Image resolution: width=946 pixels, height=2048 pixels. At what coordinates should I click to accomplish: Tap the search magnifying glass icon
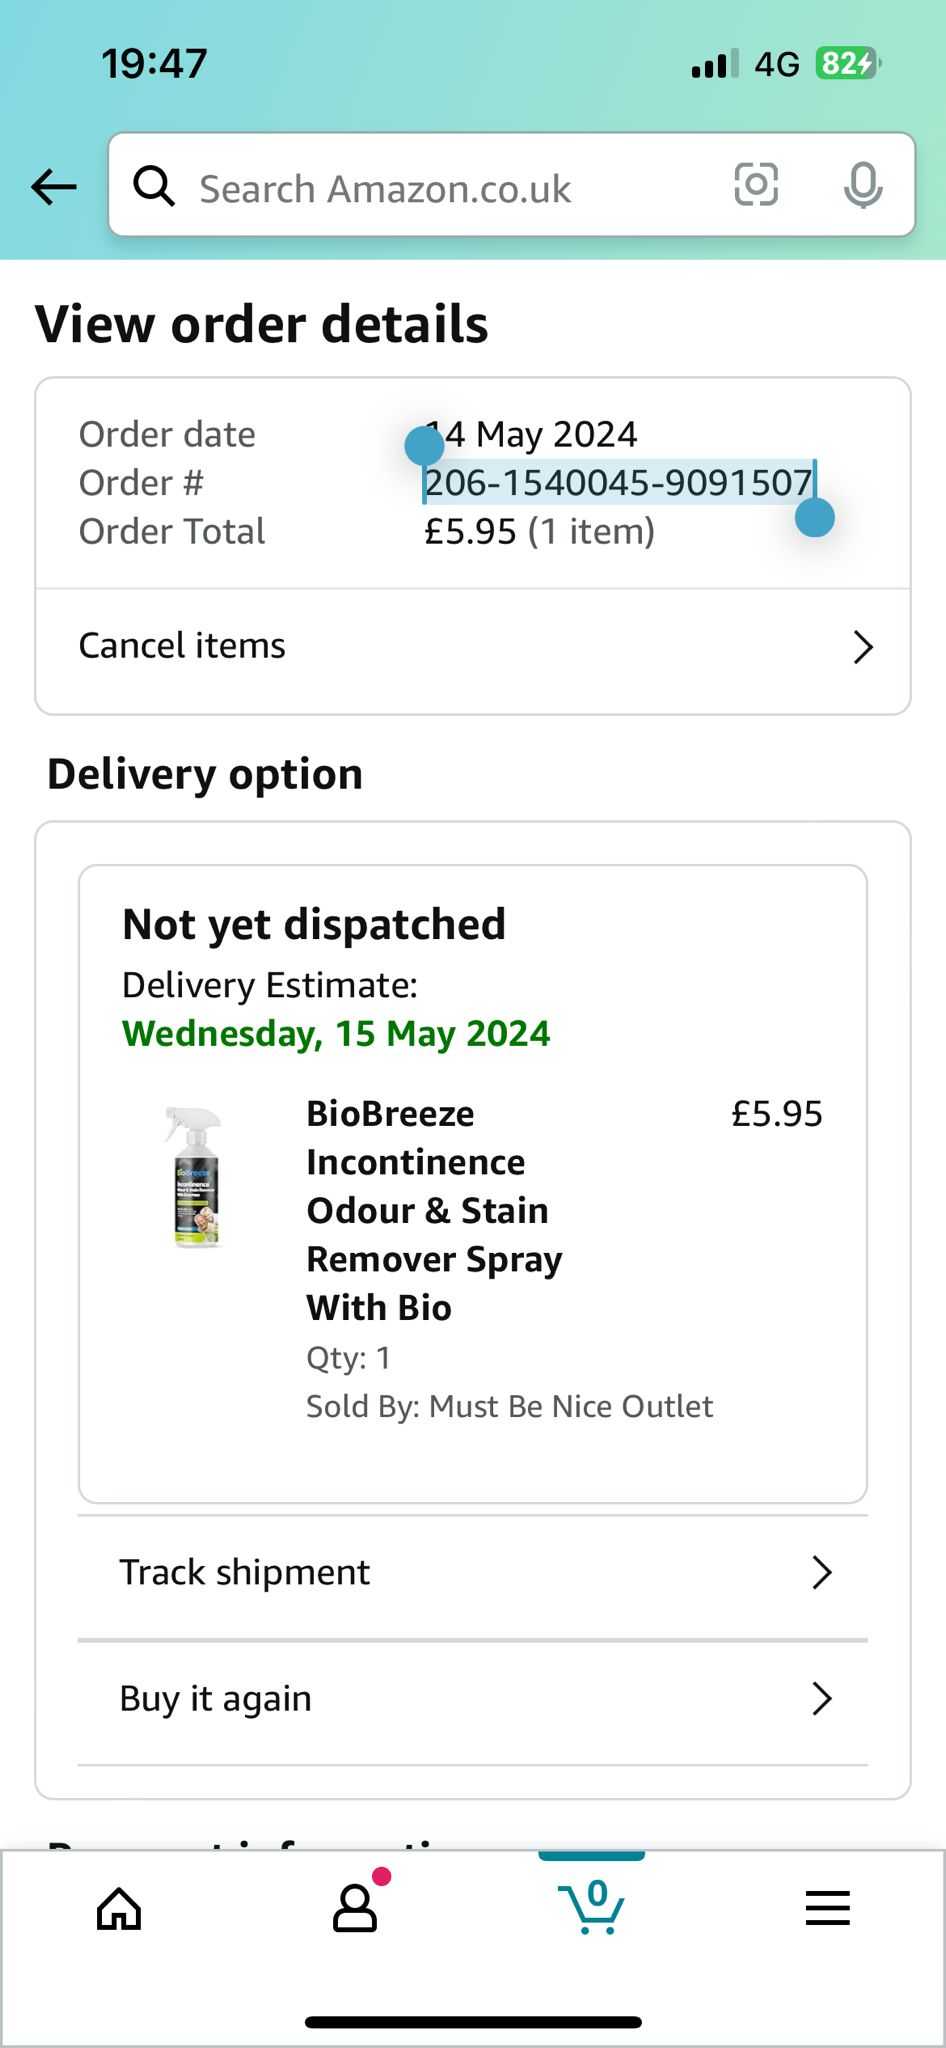click(154, 186)
